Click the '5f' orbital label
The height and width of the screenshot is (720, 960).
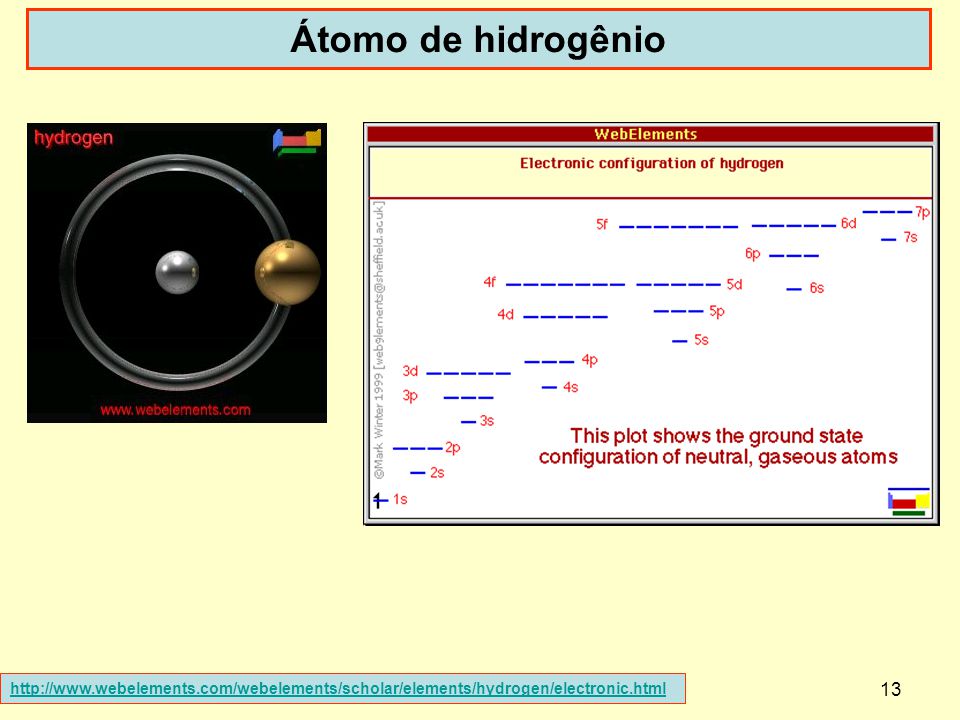point(602,224)
